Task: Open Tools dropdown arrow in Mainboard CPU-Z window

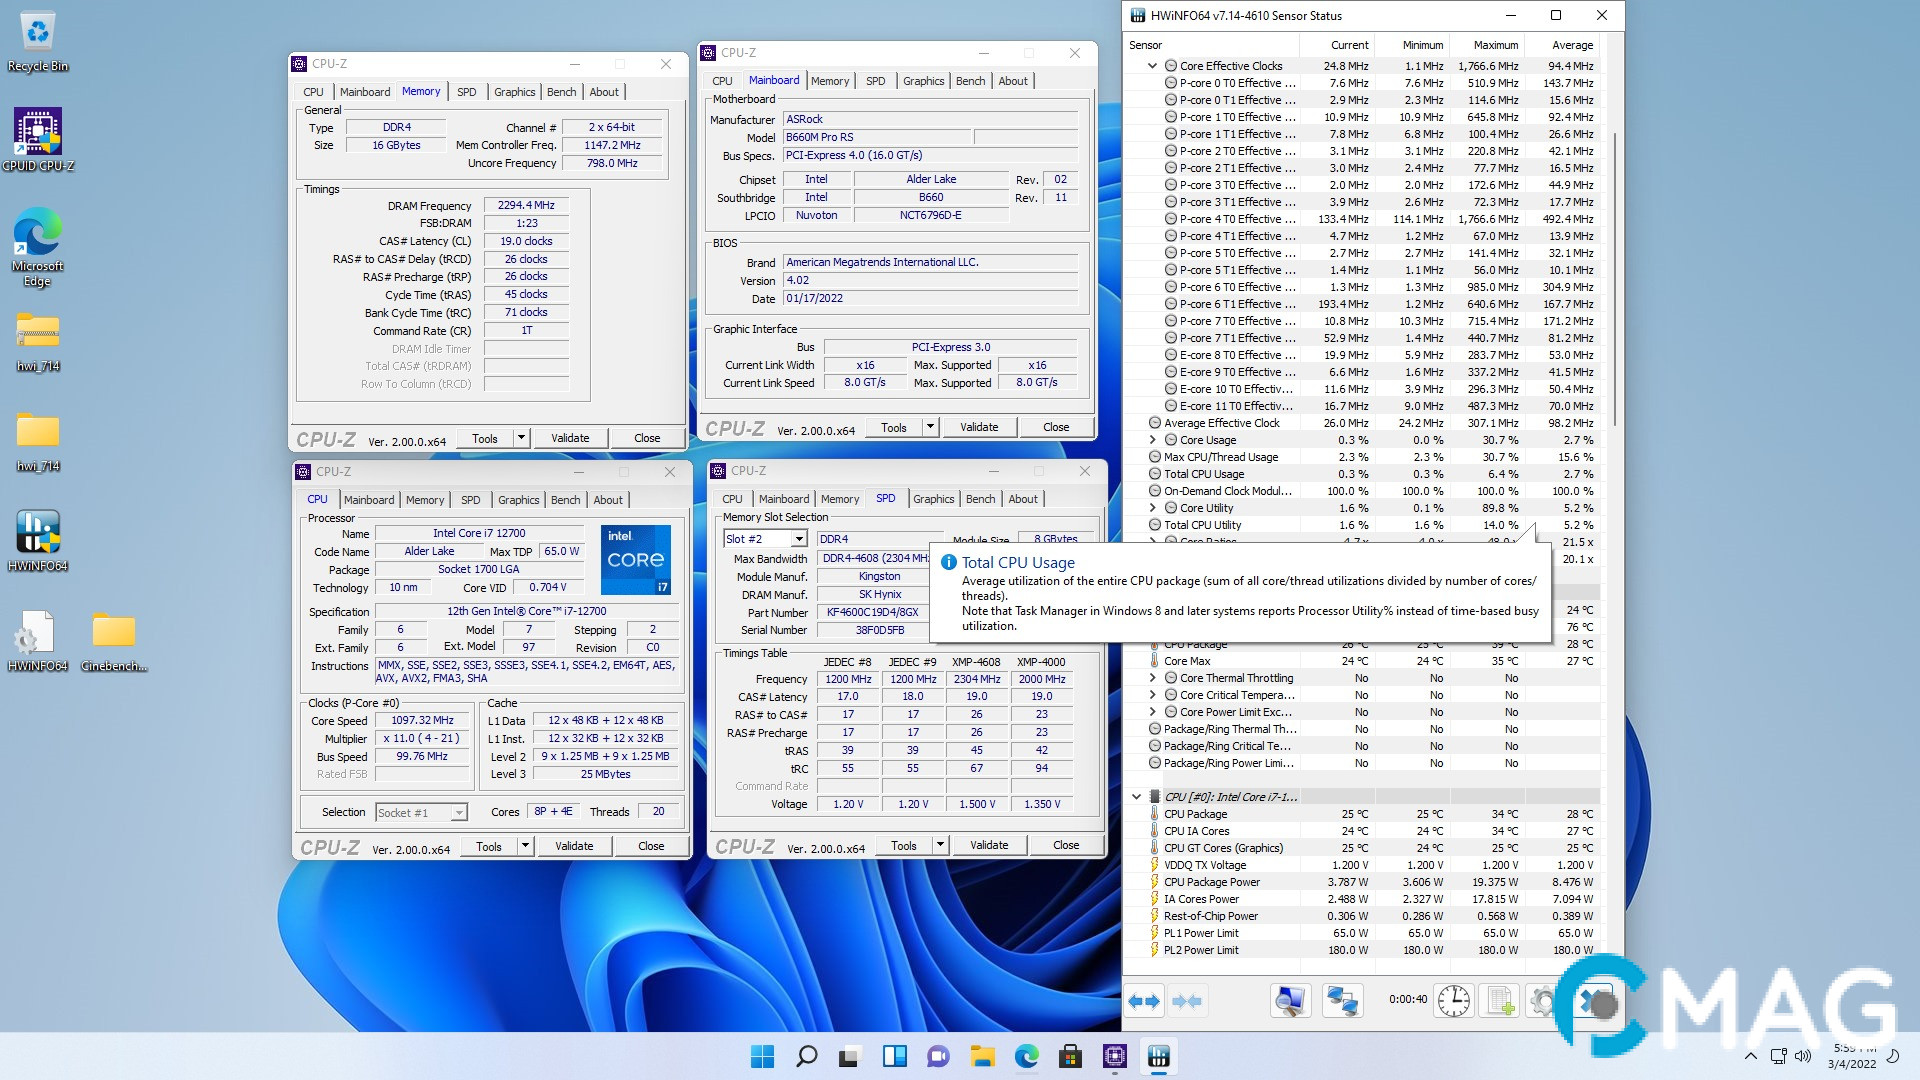Action: (929, 427)
